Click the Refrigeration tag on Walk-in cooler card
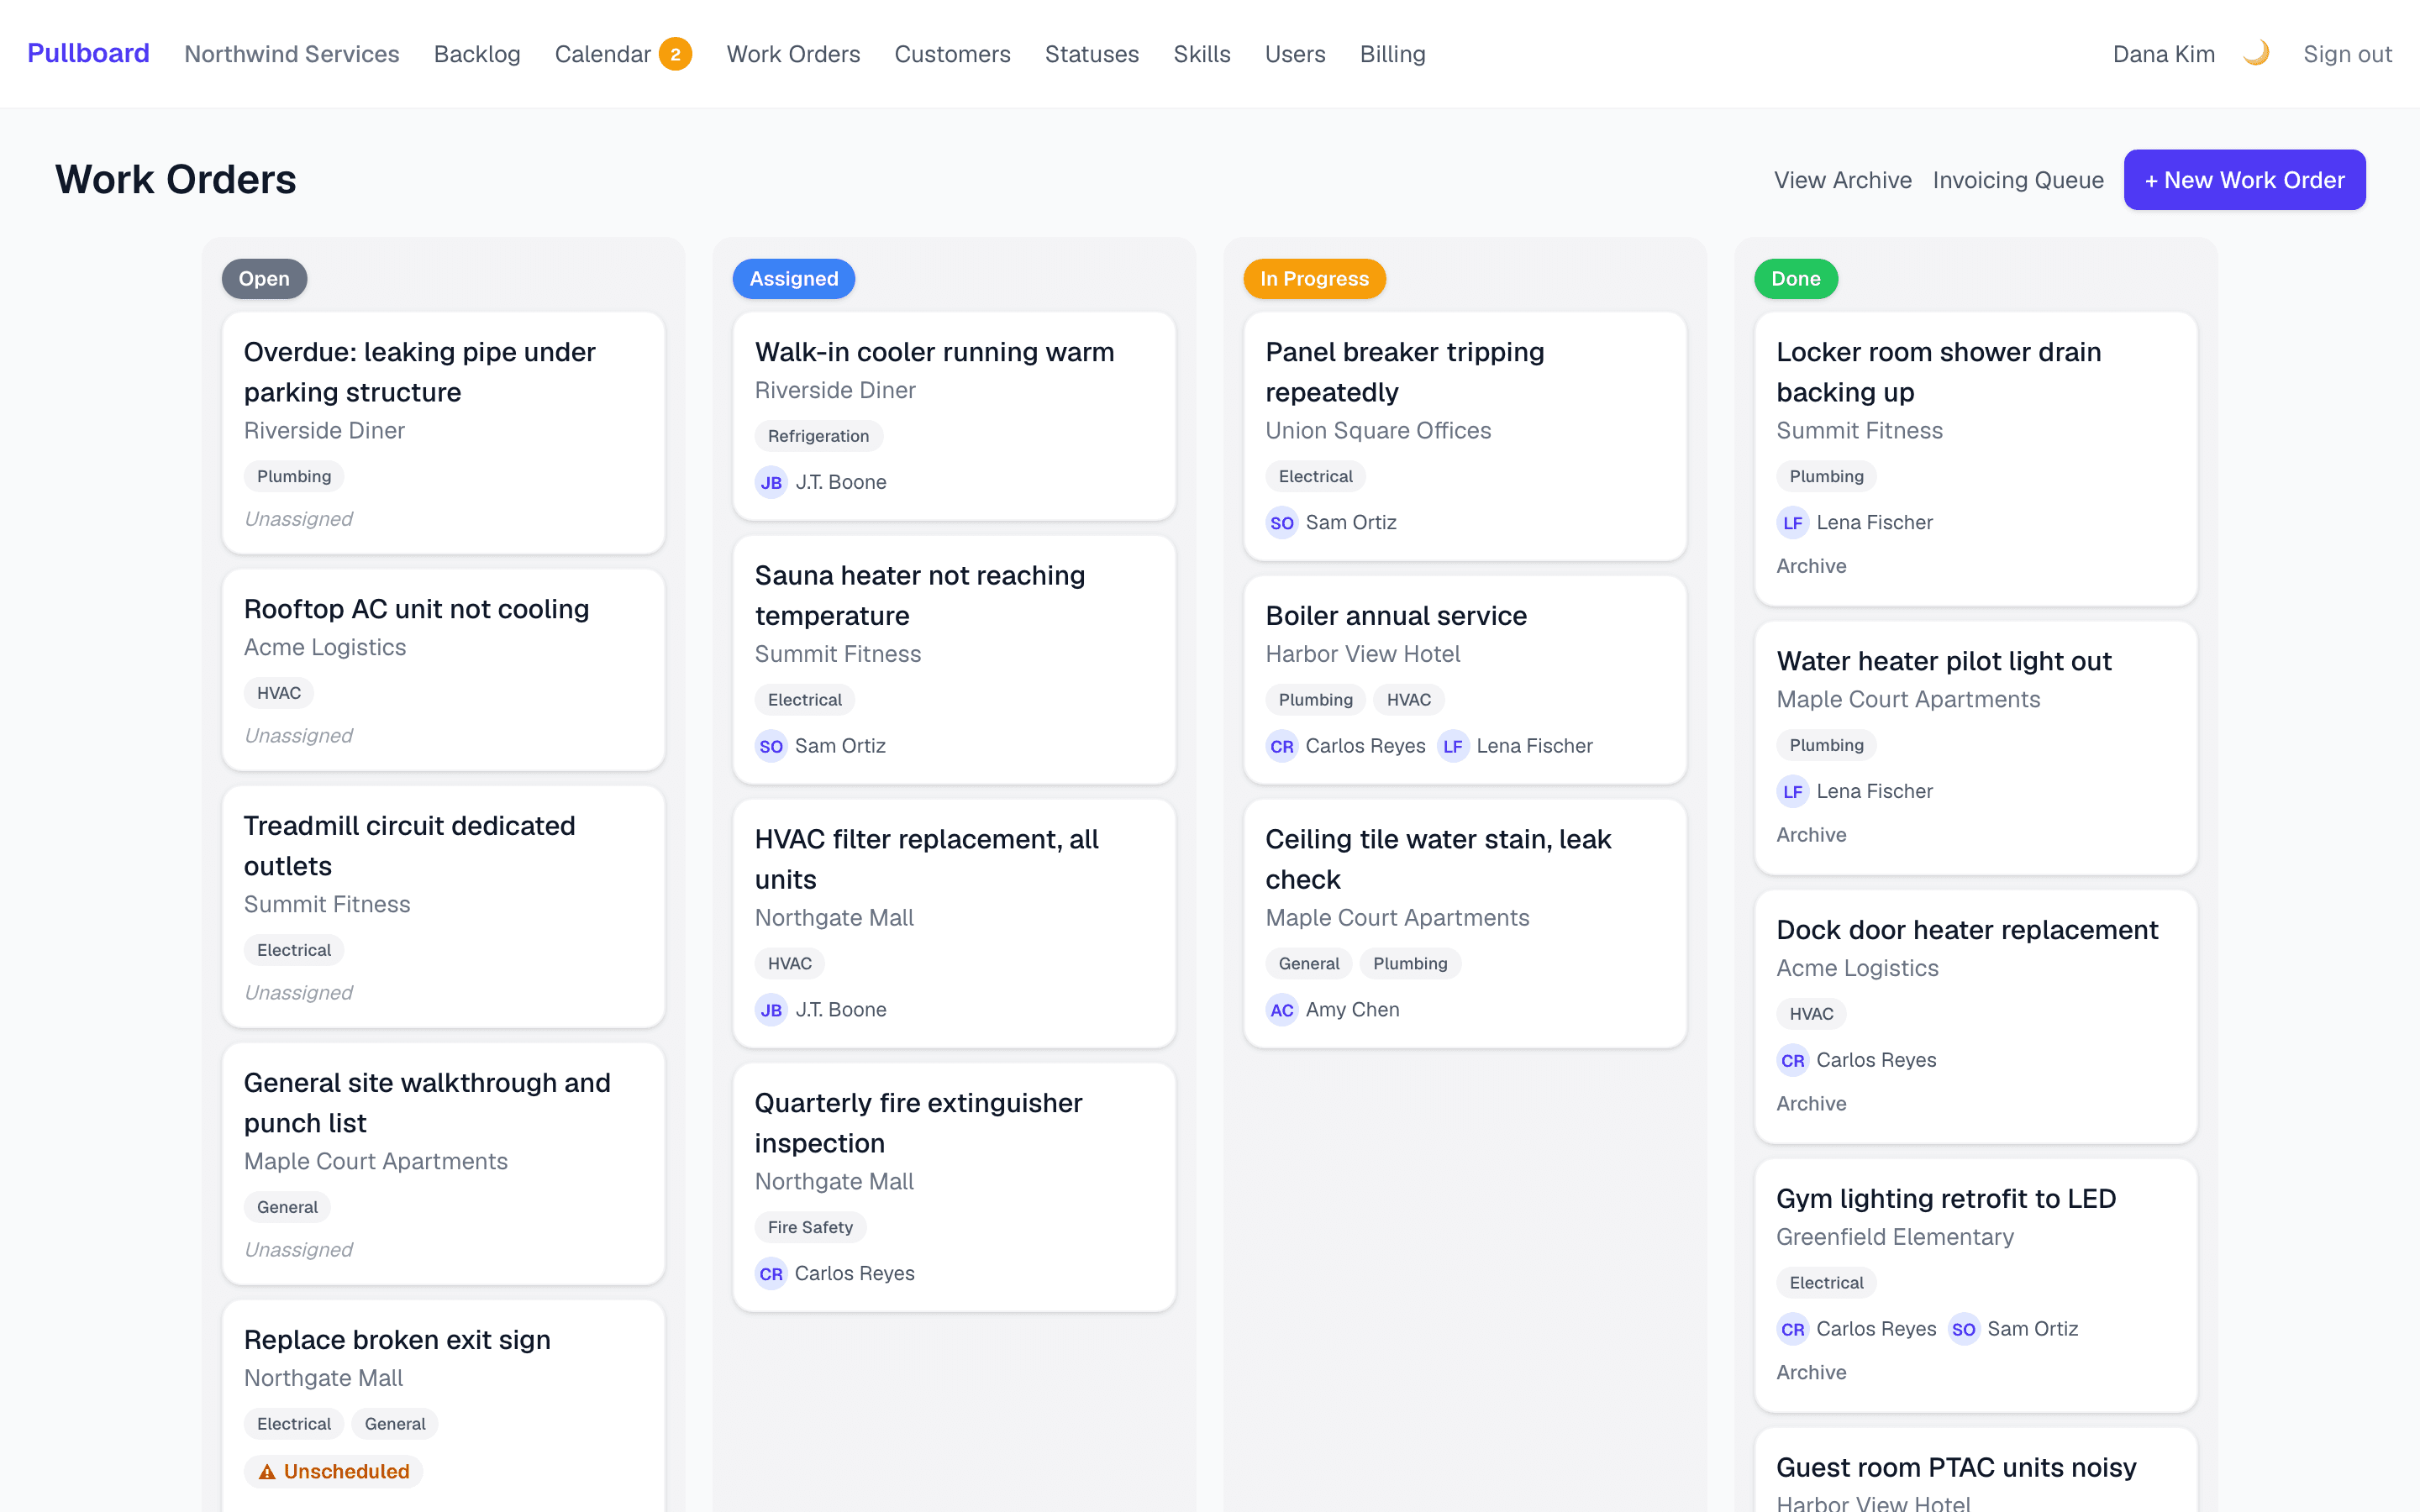2420x1512 pixels. [818, 436]
